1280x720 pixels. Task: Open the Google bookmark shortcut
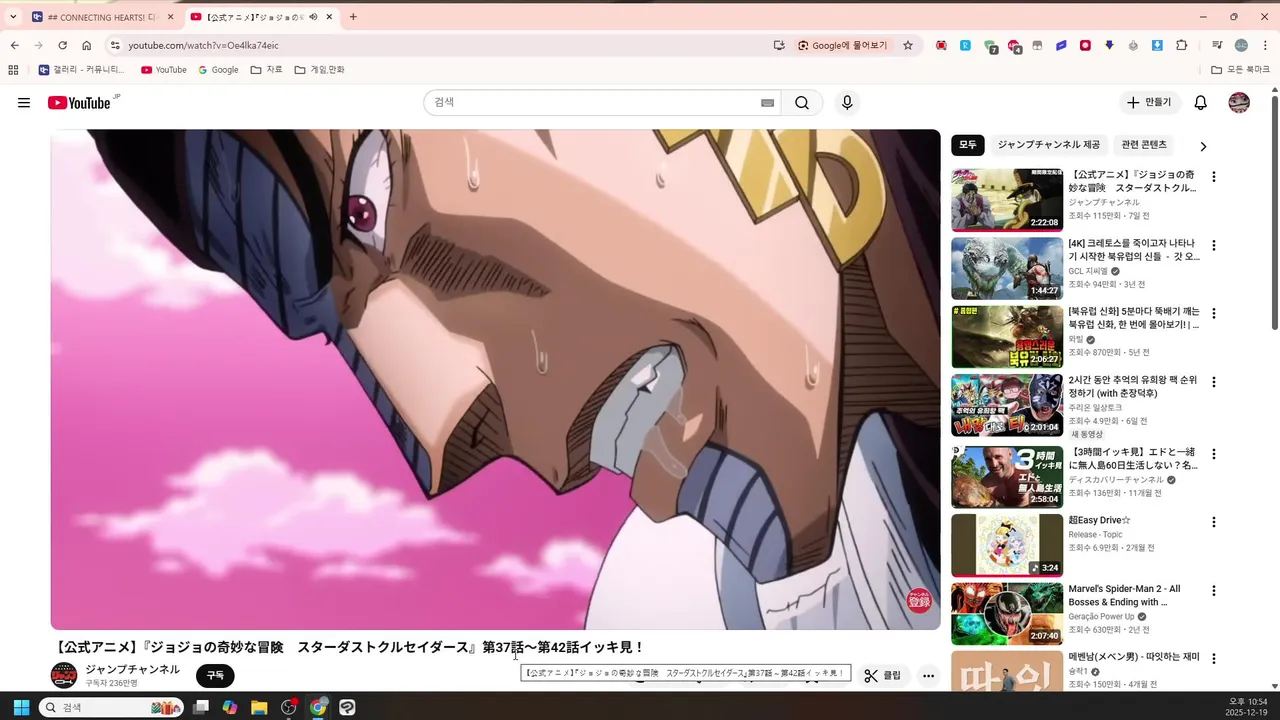218,70
